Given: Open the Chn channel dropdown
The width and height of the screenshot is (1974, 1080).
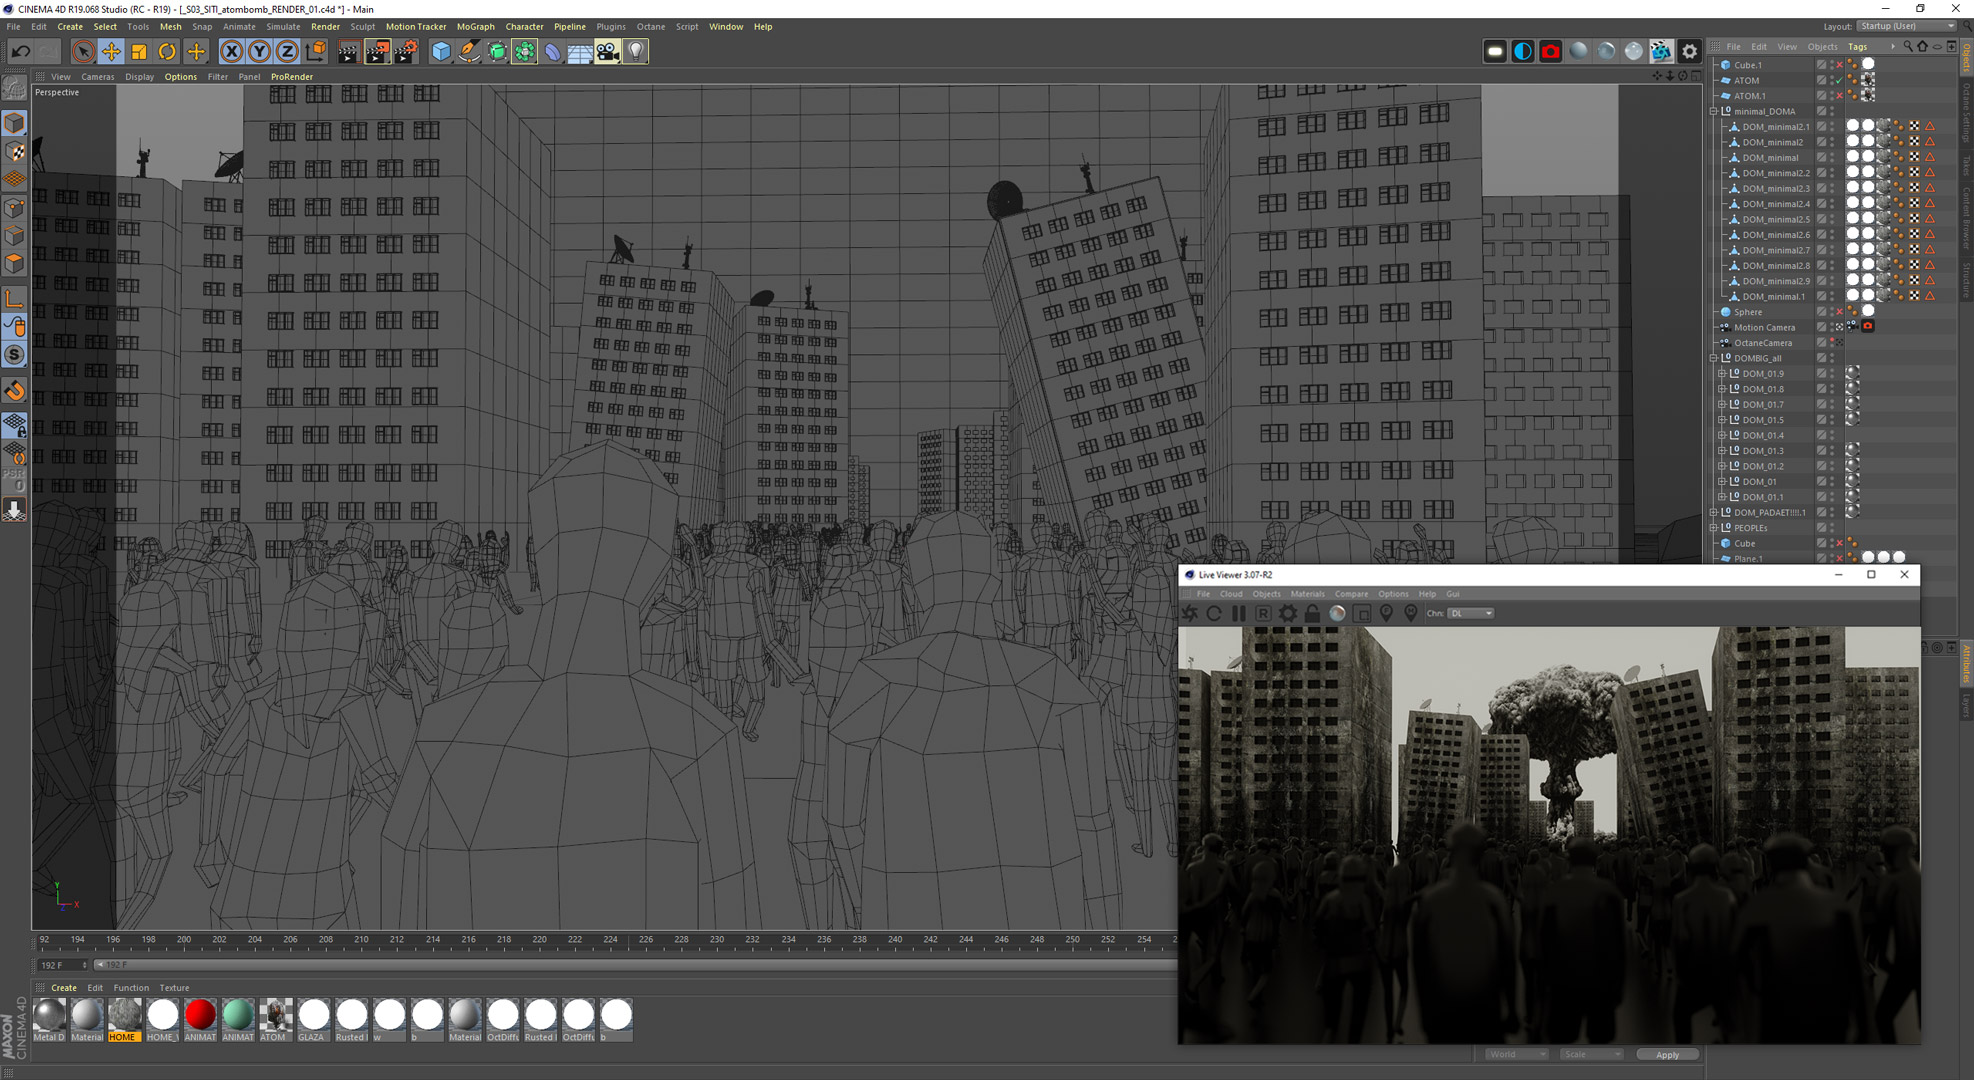Looking at the screenshot, I should click(1471, 613).
